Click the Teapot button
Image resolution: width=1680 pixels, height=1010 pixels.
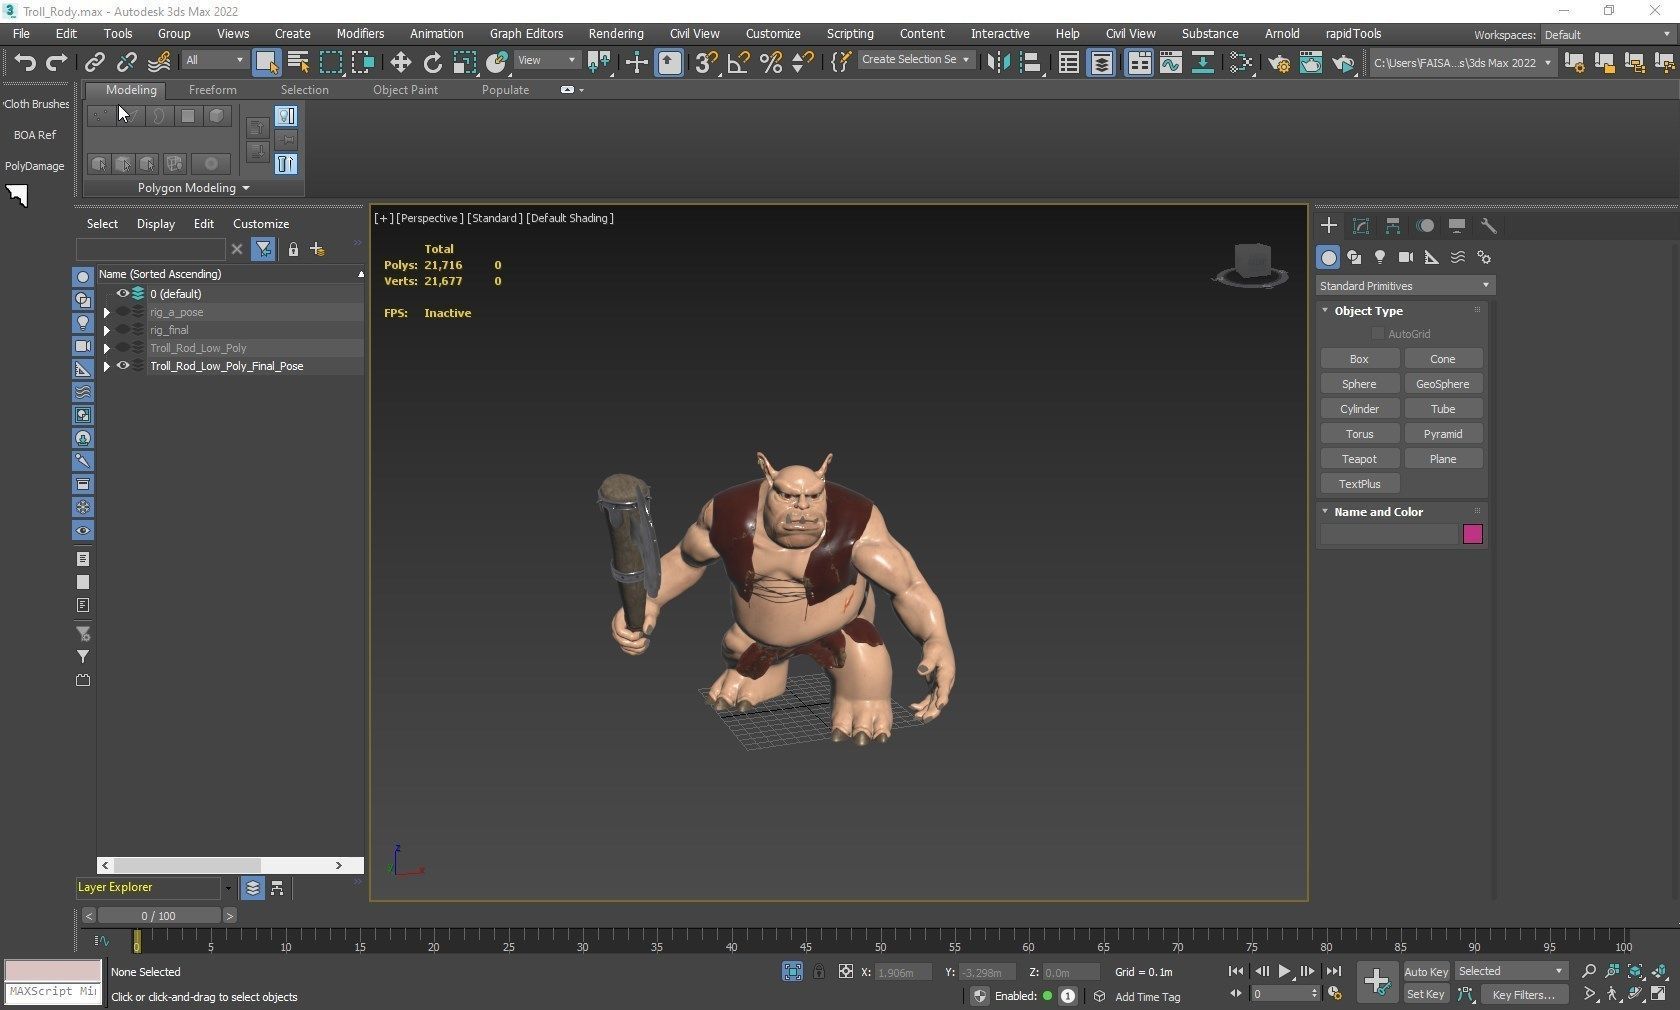[x=1359, y=459]
